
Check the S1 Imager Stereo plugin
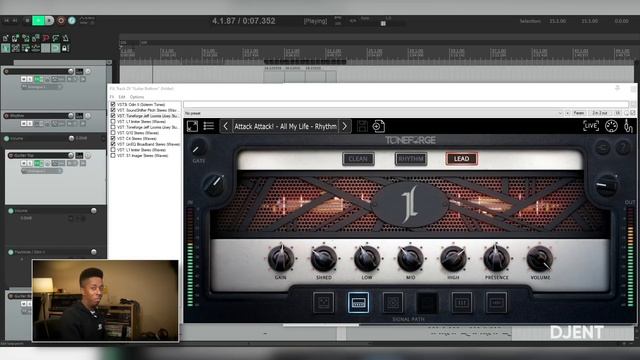click(113, 156)
